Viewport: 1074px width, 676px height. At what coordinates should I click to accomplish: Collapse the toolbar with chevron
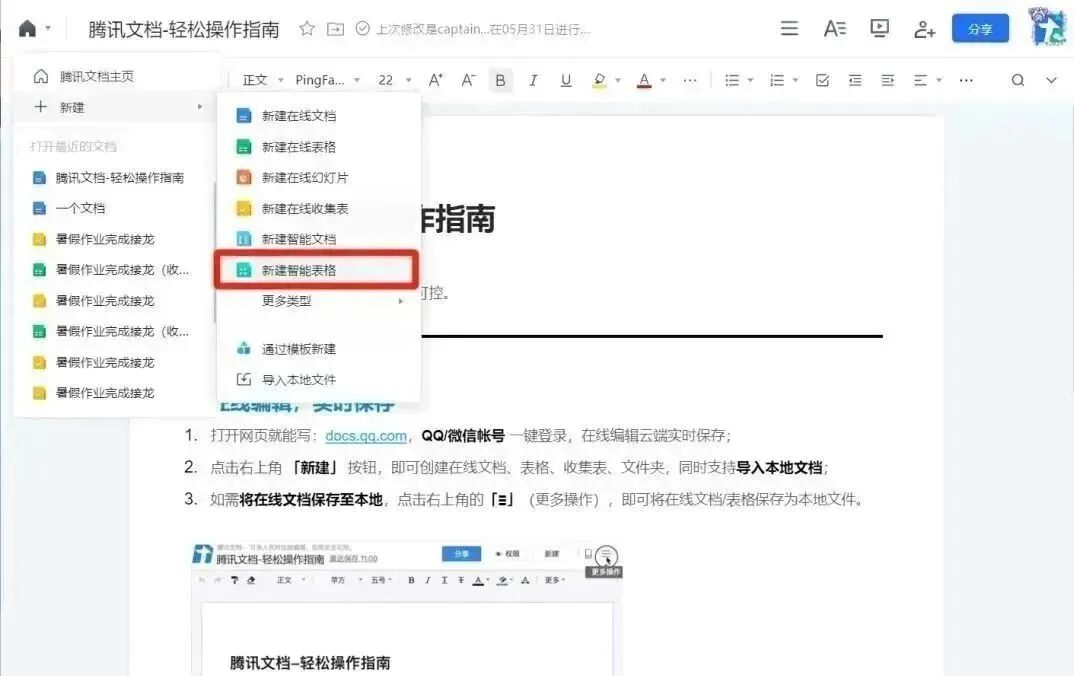[1051, 80]
